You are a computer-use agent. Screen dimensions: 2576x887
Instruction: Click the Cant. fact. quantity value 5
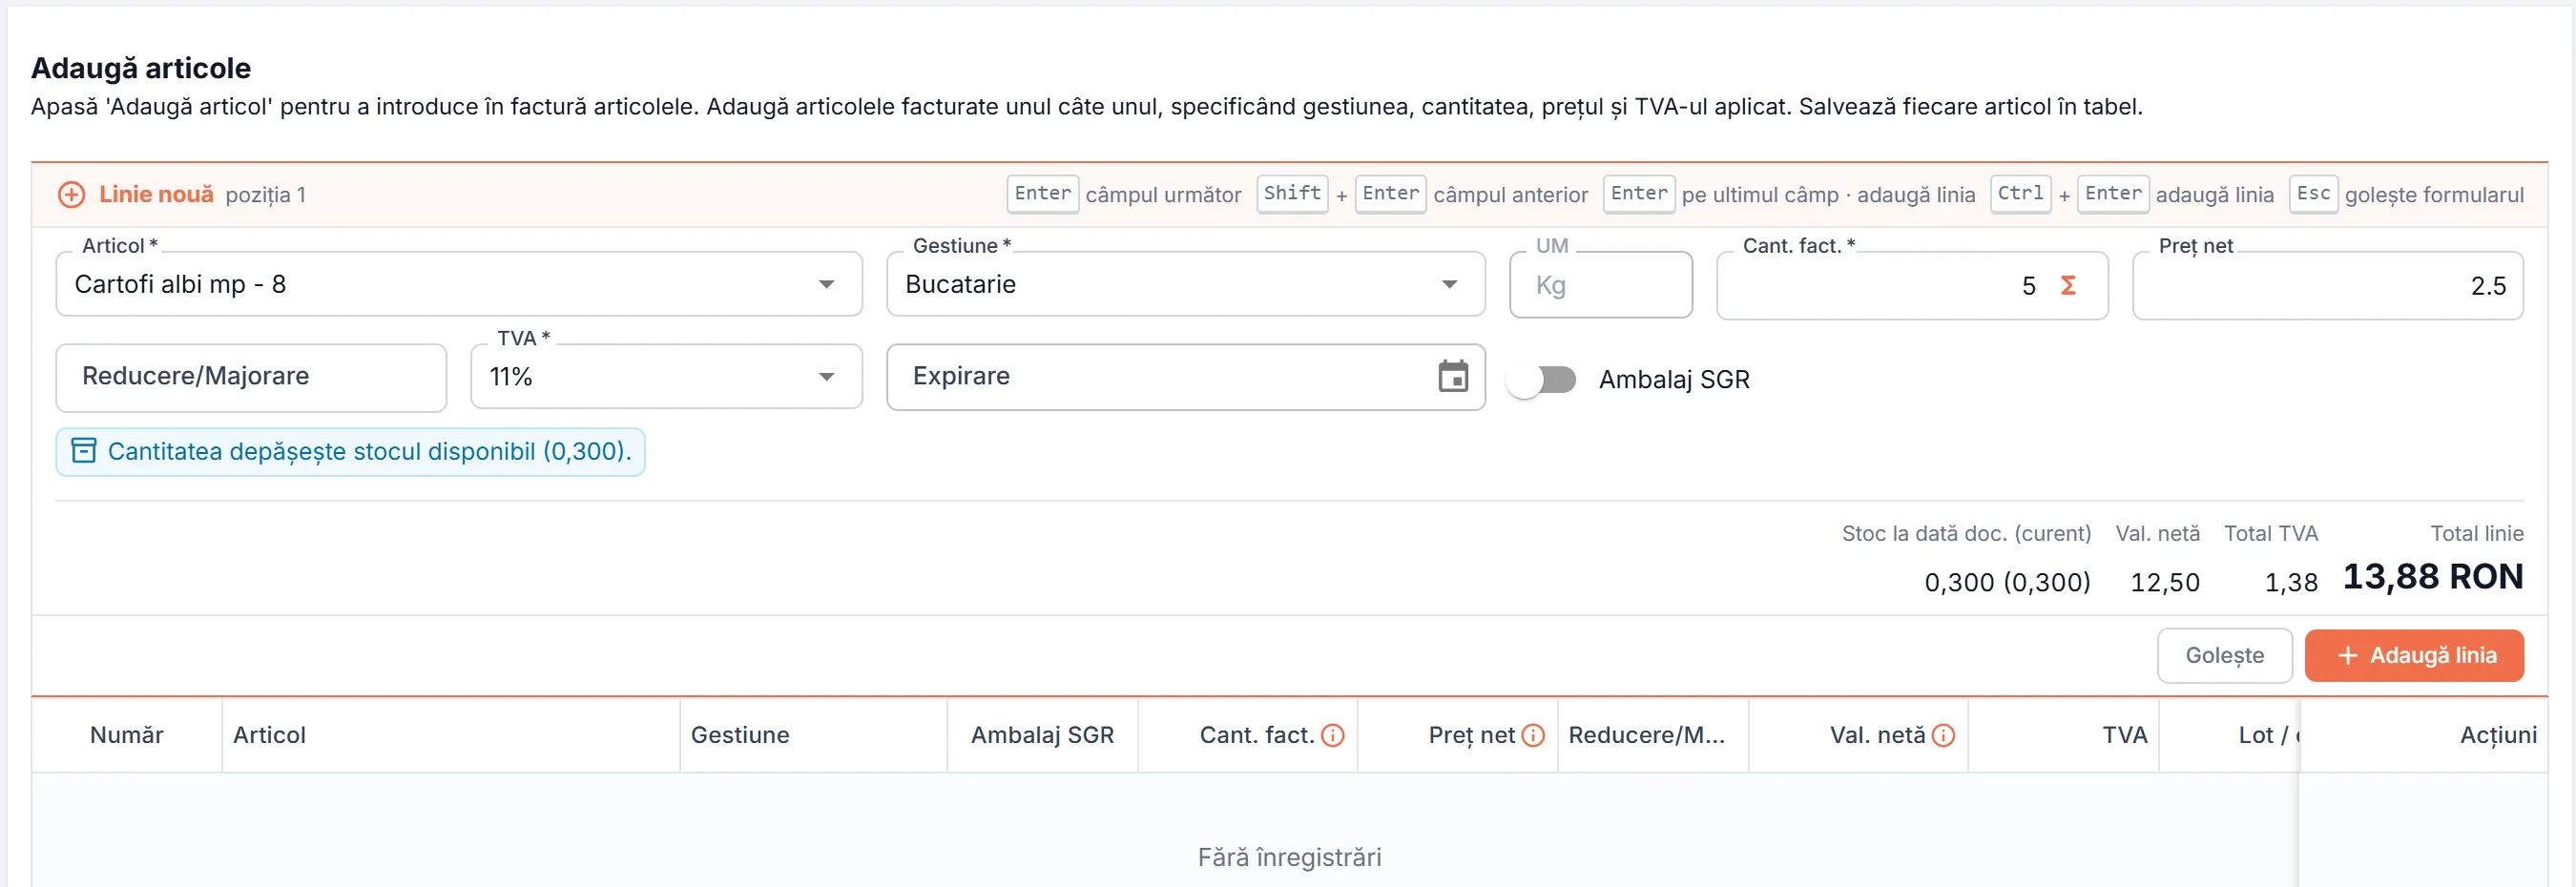click(x=2028, y=286)
